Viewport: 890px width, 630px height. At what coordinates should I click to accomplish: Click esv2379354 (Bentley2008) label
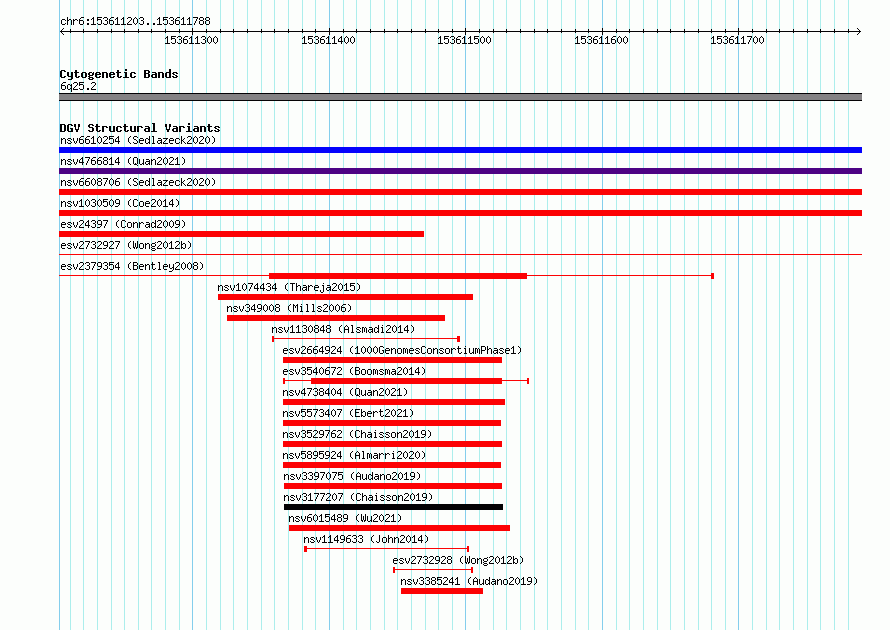(x=132, y=266)
